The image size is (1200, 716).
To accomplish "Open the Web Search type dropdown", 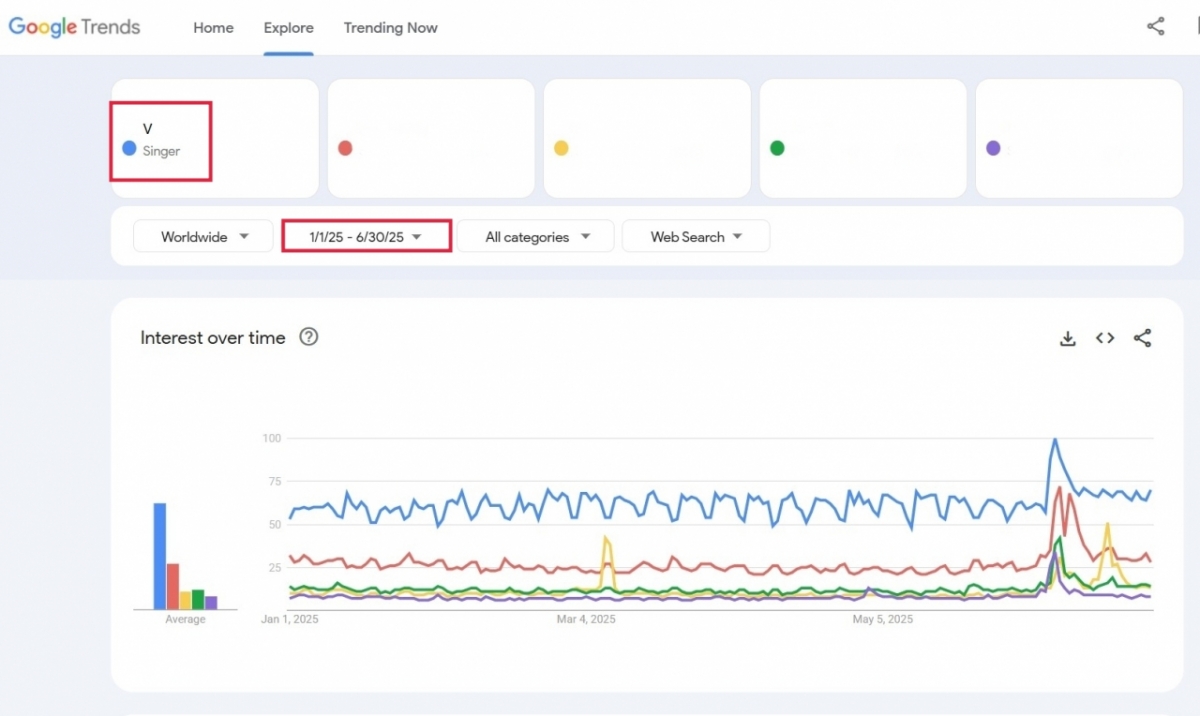I will pos(696,237).
